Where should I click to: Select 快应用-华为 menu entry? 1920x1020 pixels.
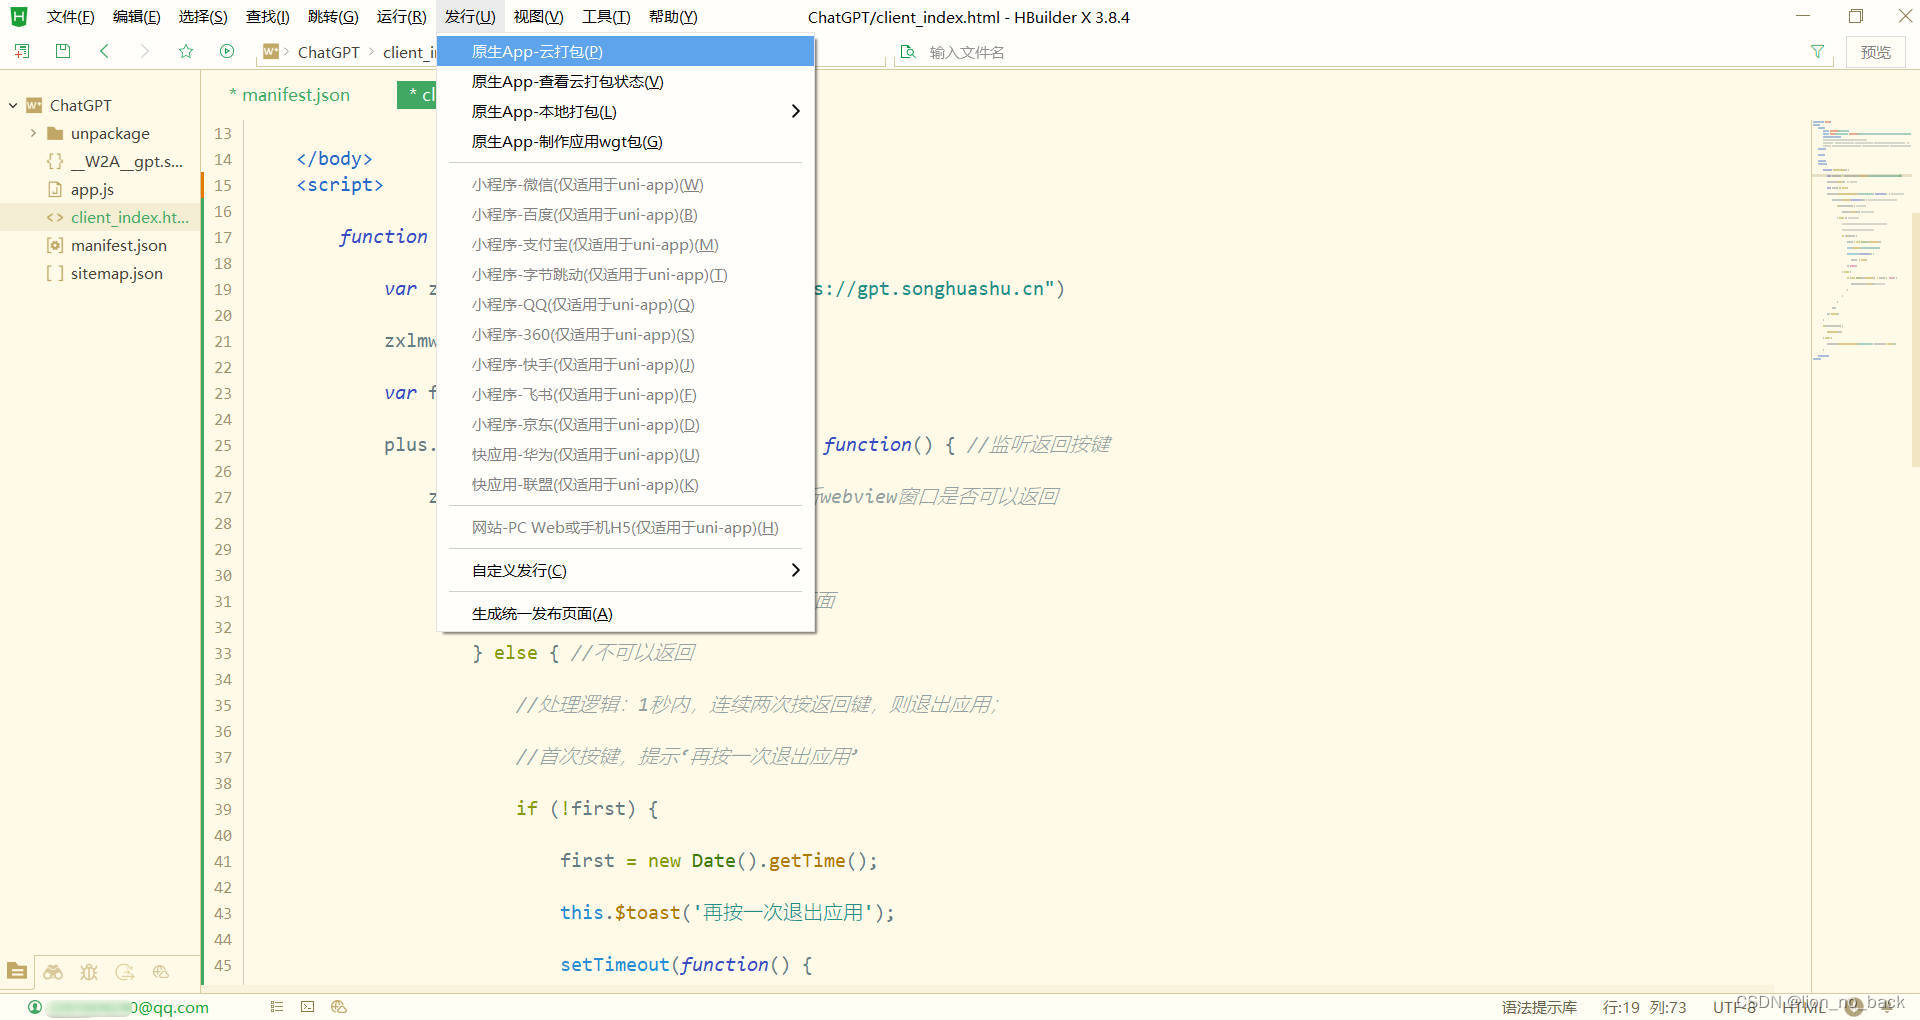(626, 454)
